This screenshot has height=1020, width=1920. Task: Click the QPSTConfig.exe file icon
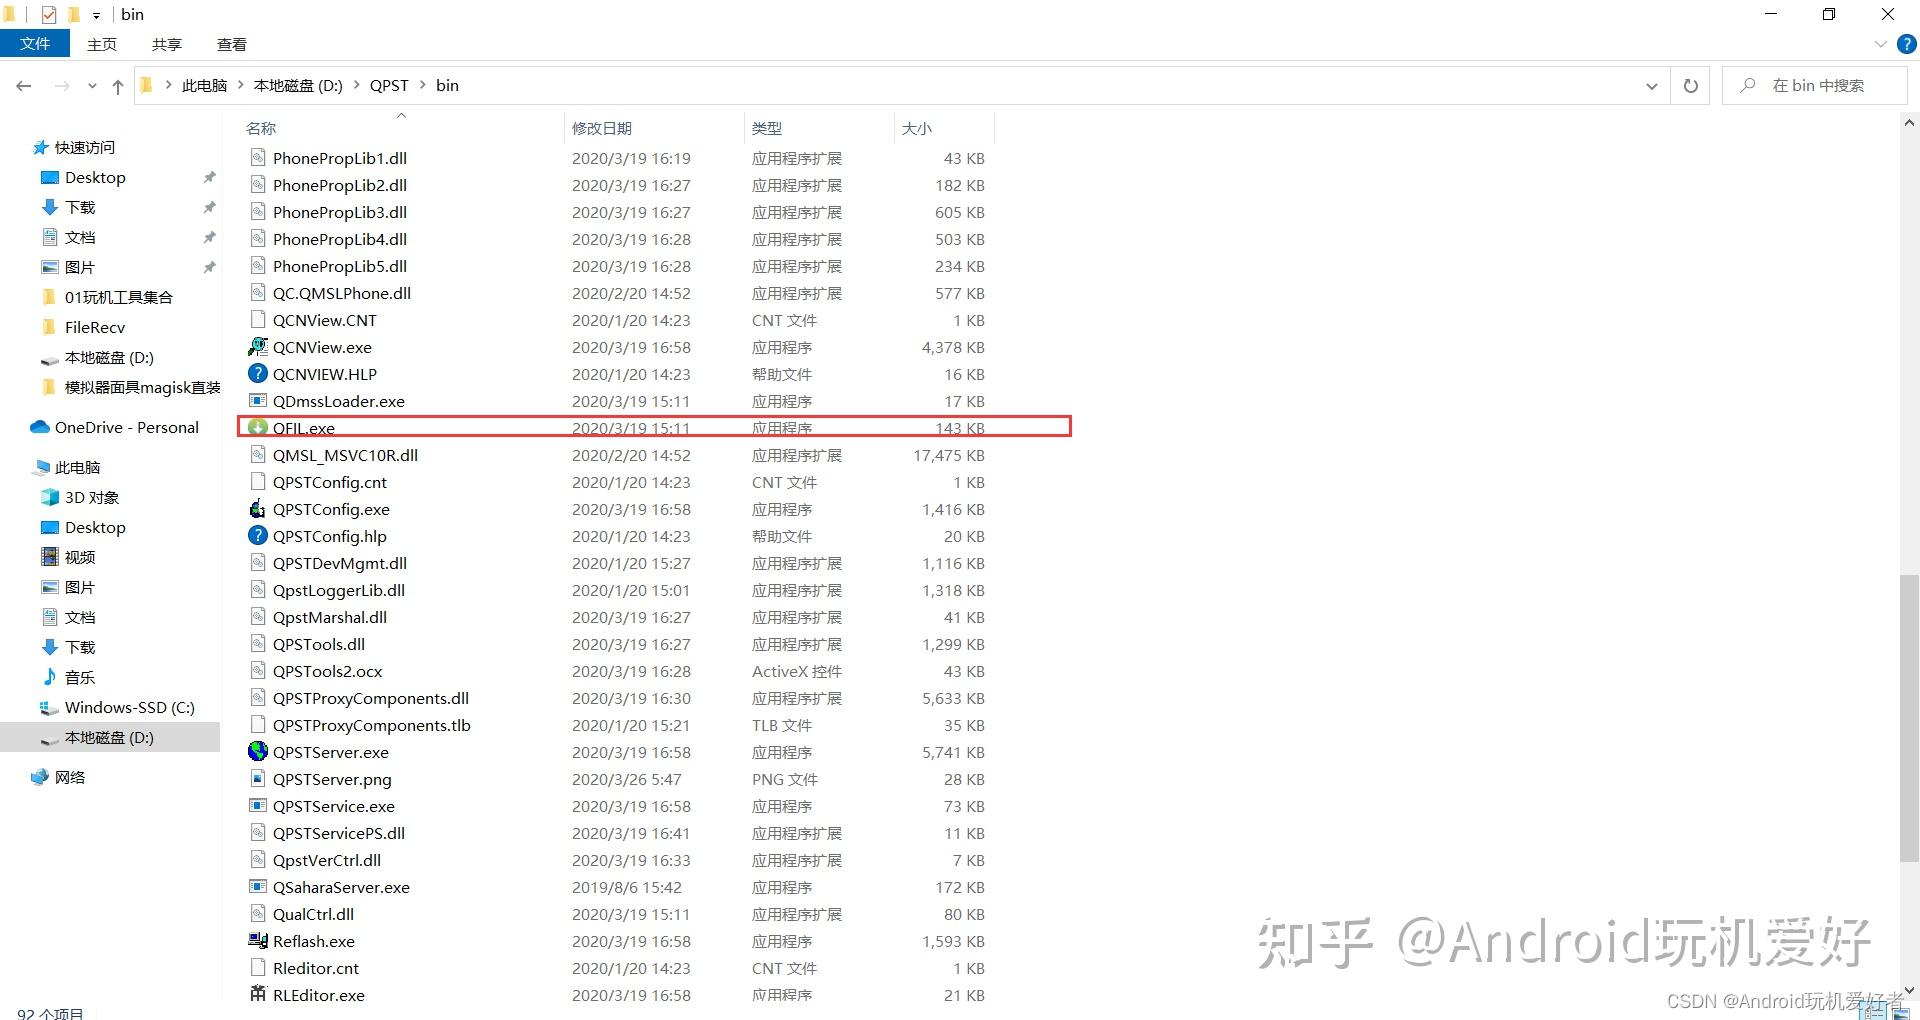click(258, 509)
